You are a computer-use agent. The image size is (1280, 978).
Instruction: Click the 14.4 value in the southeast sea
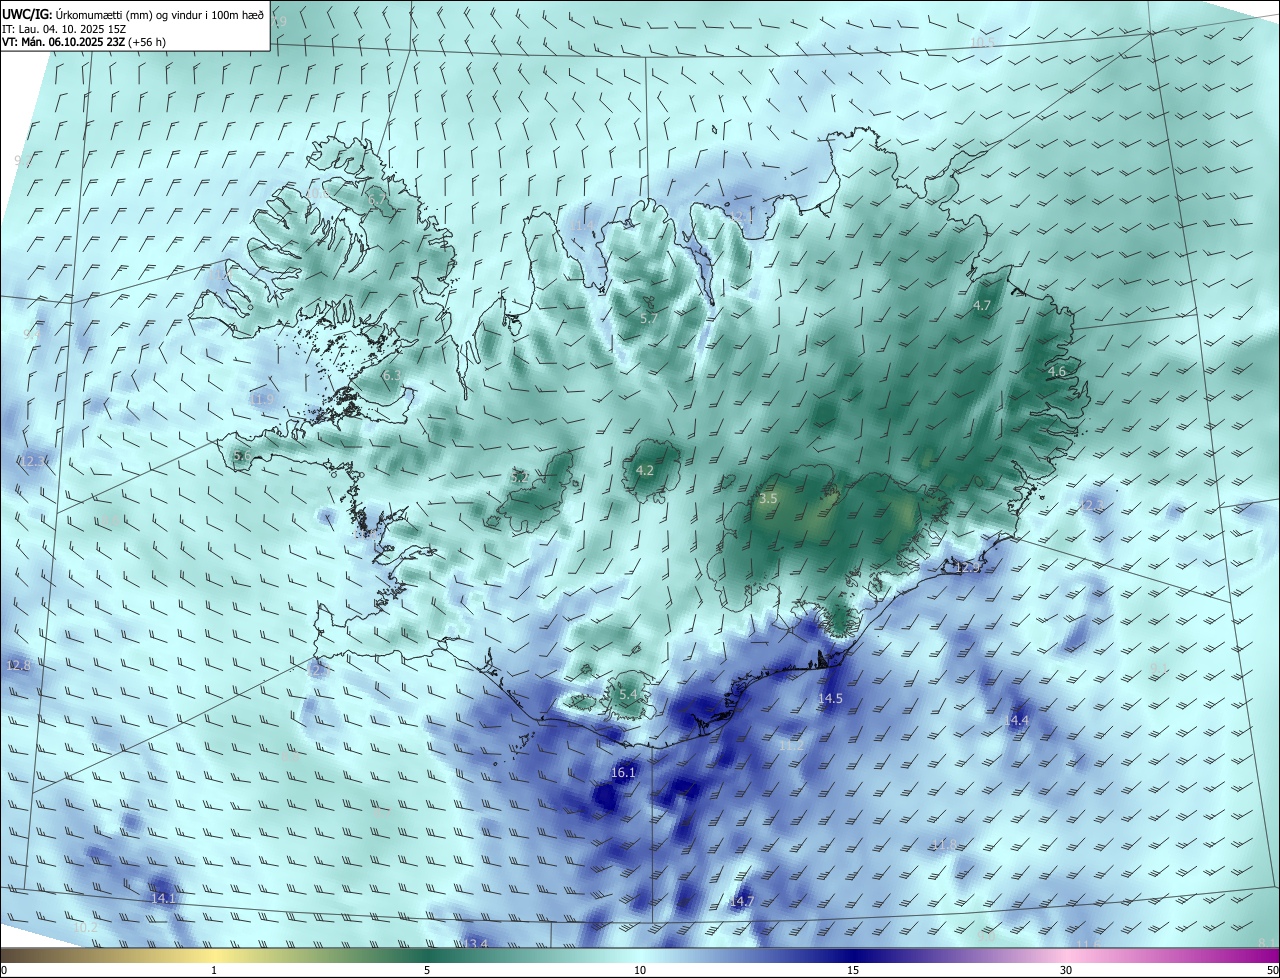pyautogui.click(x=1017, y=721)
